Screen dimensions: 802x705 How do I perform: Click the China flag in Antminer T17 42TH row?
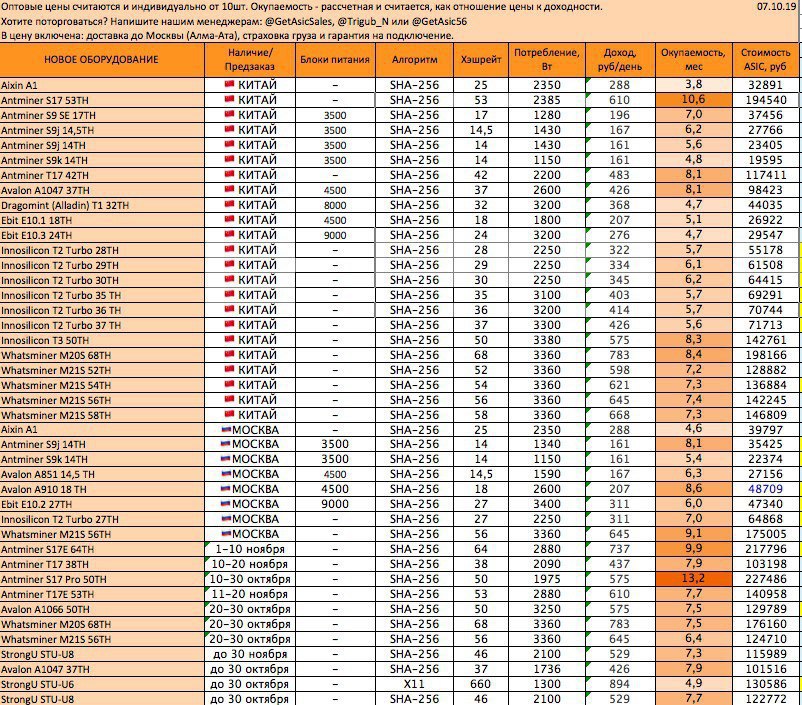pos(230,174)
